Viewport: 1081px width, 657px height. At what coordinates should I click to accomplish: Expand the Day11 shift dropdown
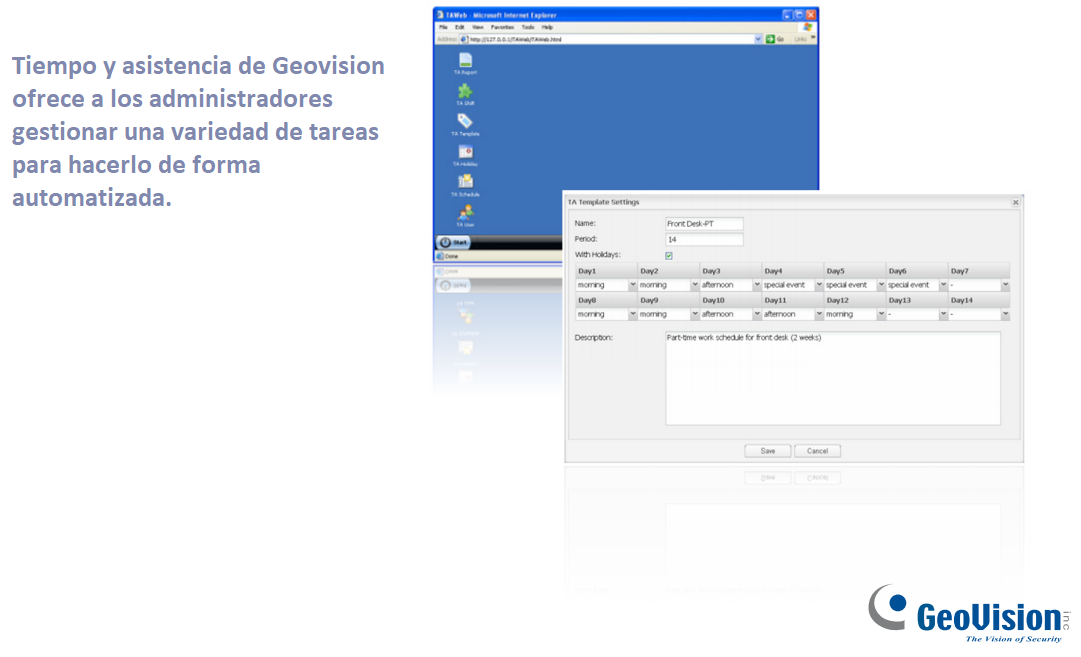click(819, 314)
